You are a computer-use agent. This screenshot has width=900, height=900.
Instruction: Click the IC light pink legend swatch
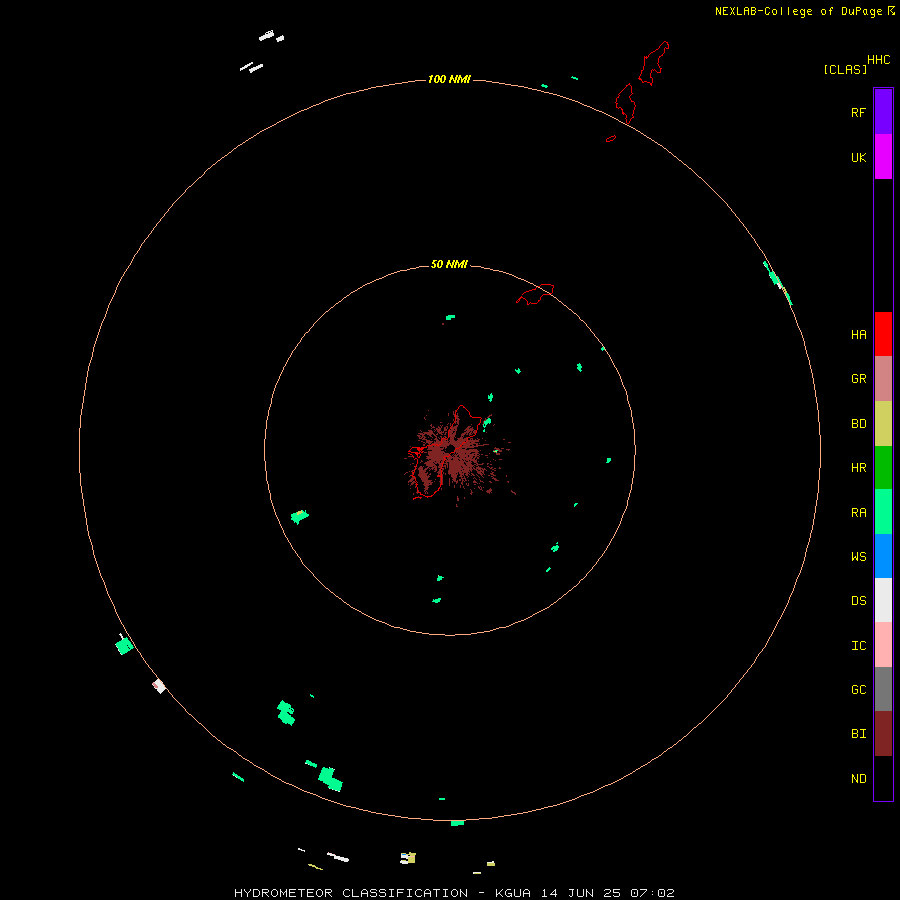pyautogui.click(x=883, y=645)
